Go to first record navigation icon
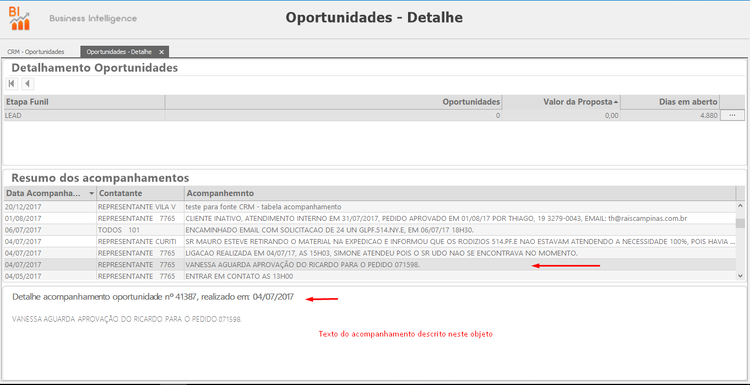The image size is (750, 385). pyautogui.click(x=11, y=84)
